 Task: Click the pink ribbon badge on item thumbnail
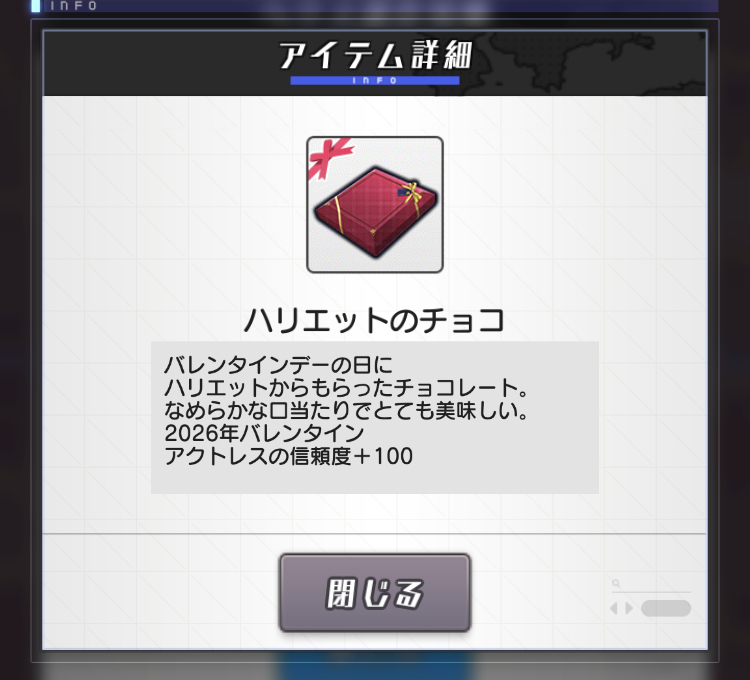coord(331,159)
